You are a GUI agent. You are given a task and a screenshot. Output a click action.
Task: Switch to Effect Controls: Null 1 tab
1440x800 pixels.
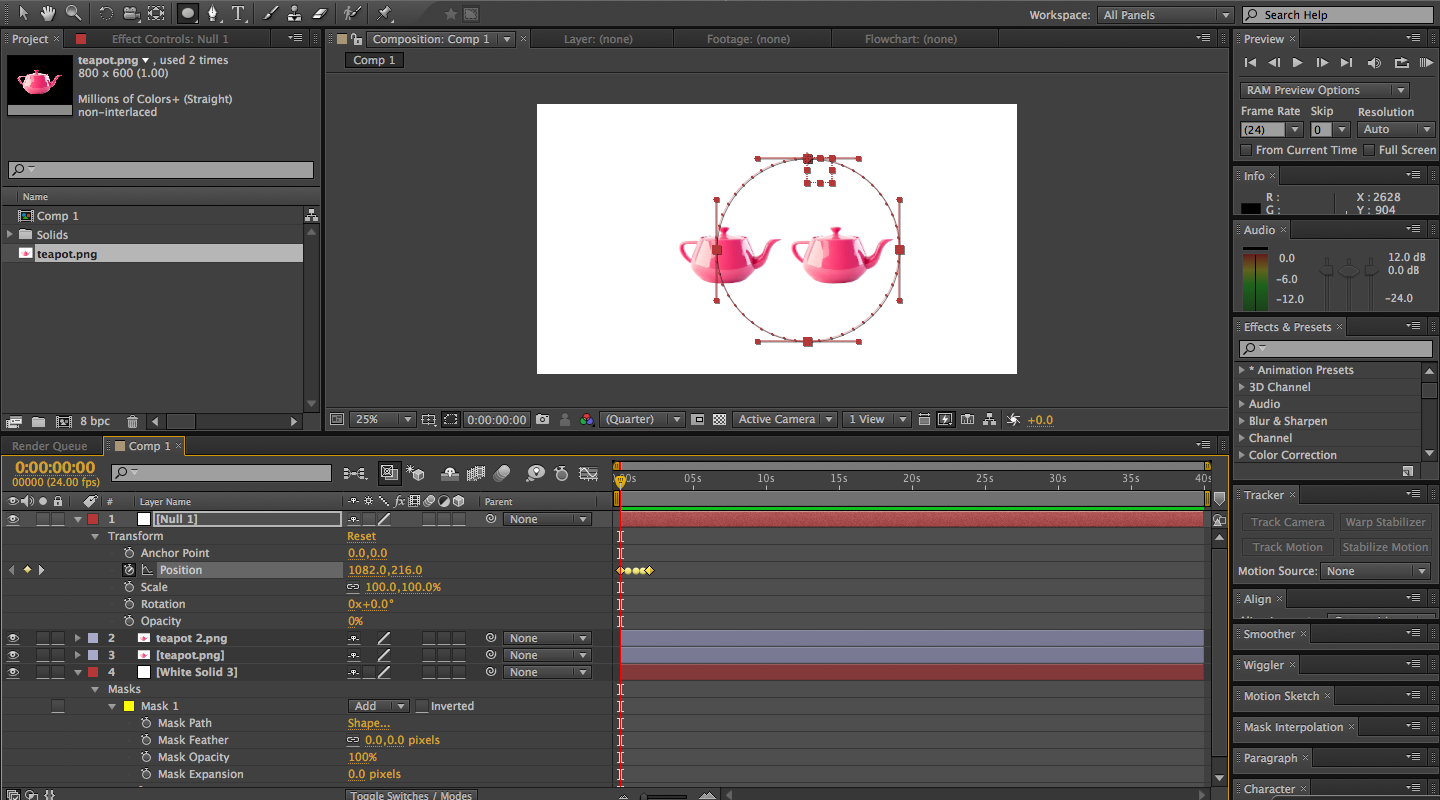169,39
